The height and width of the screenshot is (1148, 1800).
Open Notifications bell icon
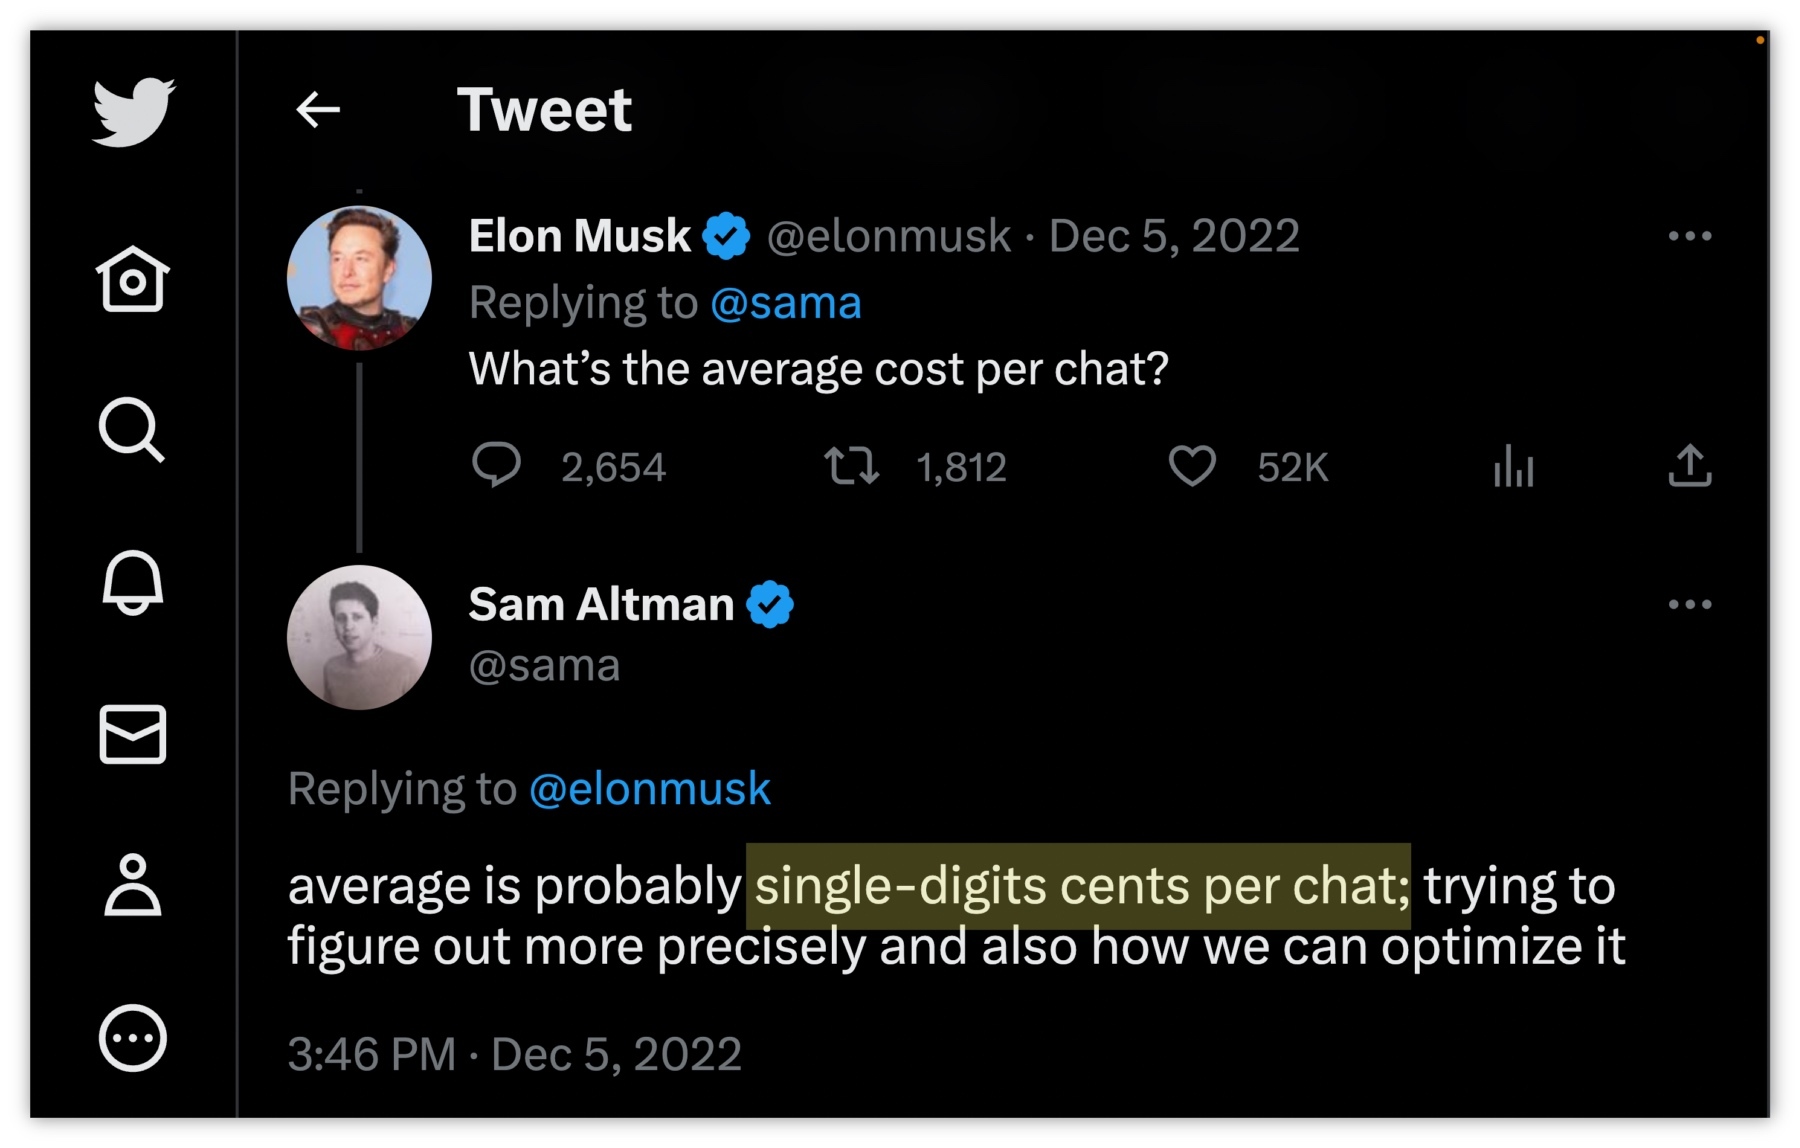tap(132, 582)
